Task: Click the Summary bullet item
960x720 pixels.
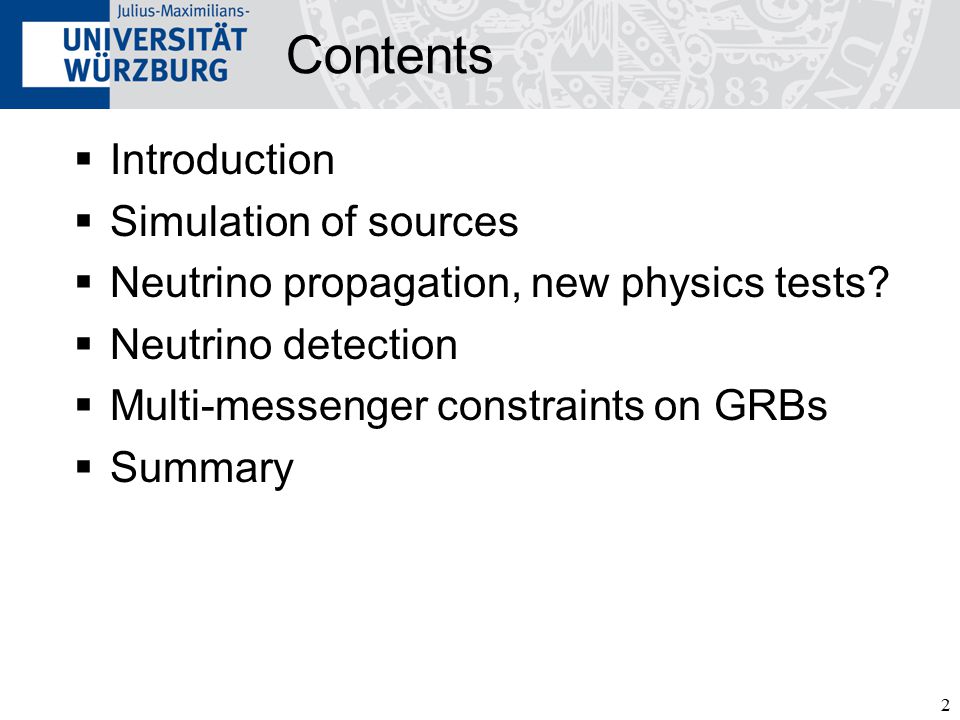Action: click(202, 468)
